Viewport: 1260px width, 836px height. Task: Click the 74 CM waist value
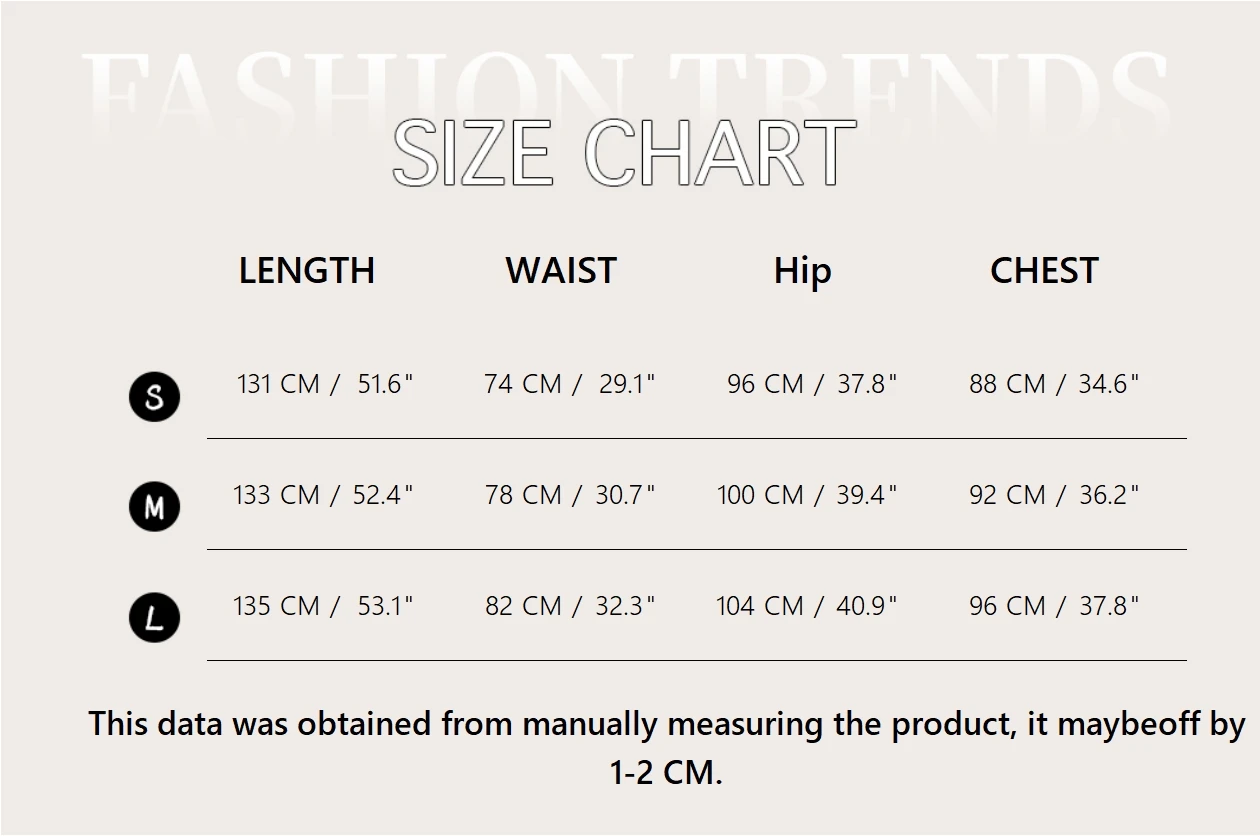569,384
